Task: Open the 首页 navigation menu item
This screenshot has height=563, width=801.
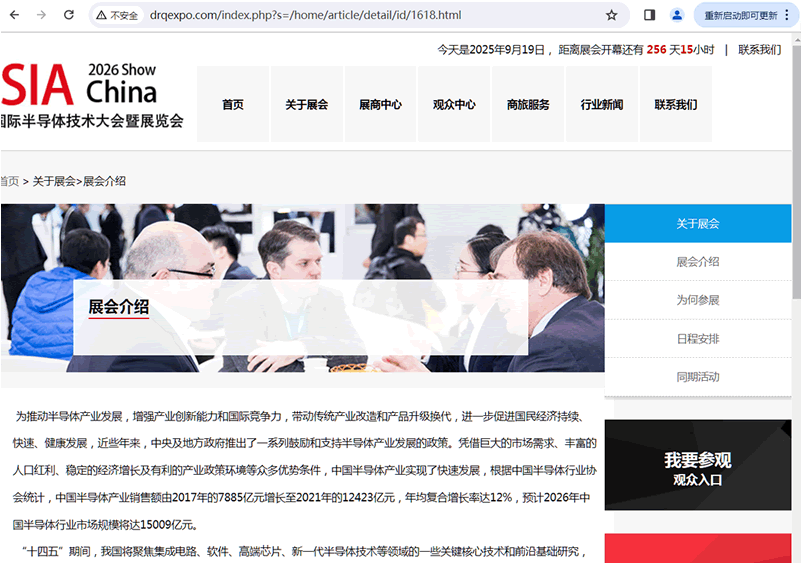Action: (x=233, y=104)
